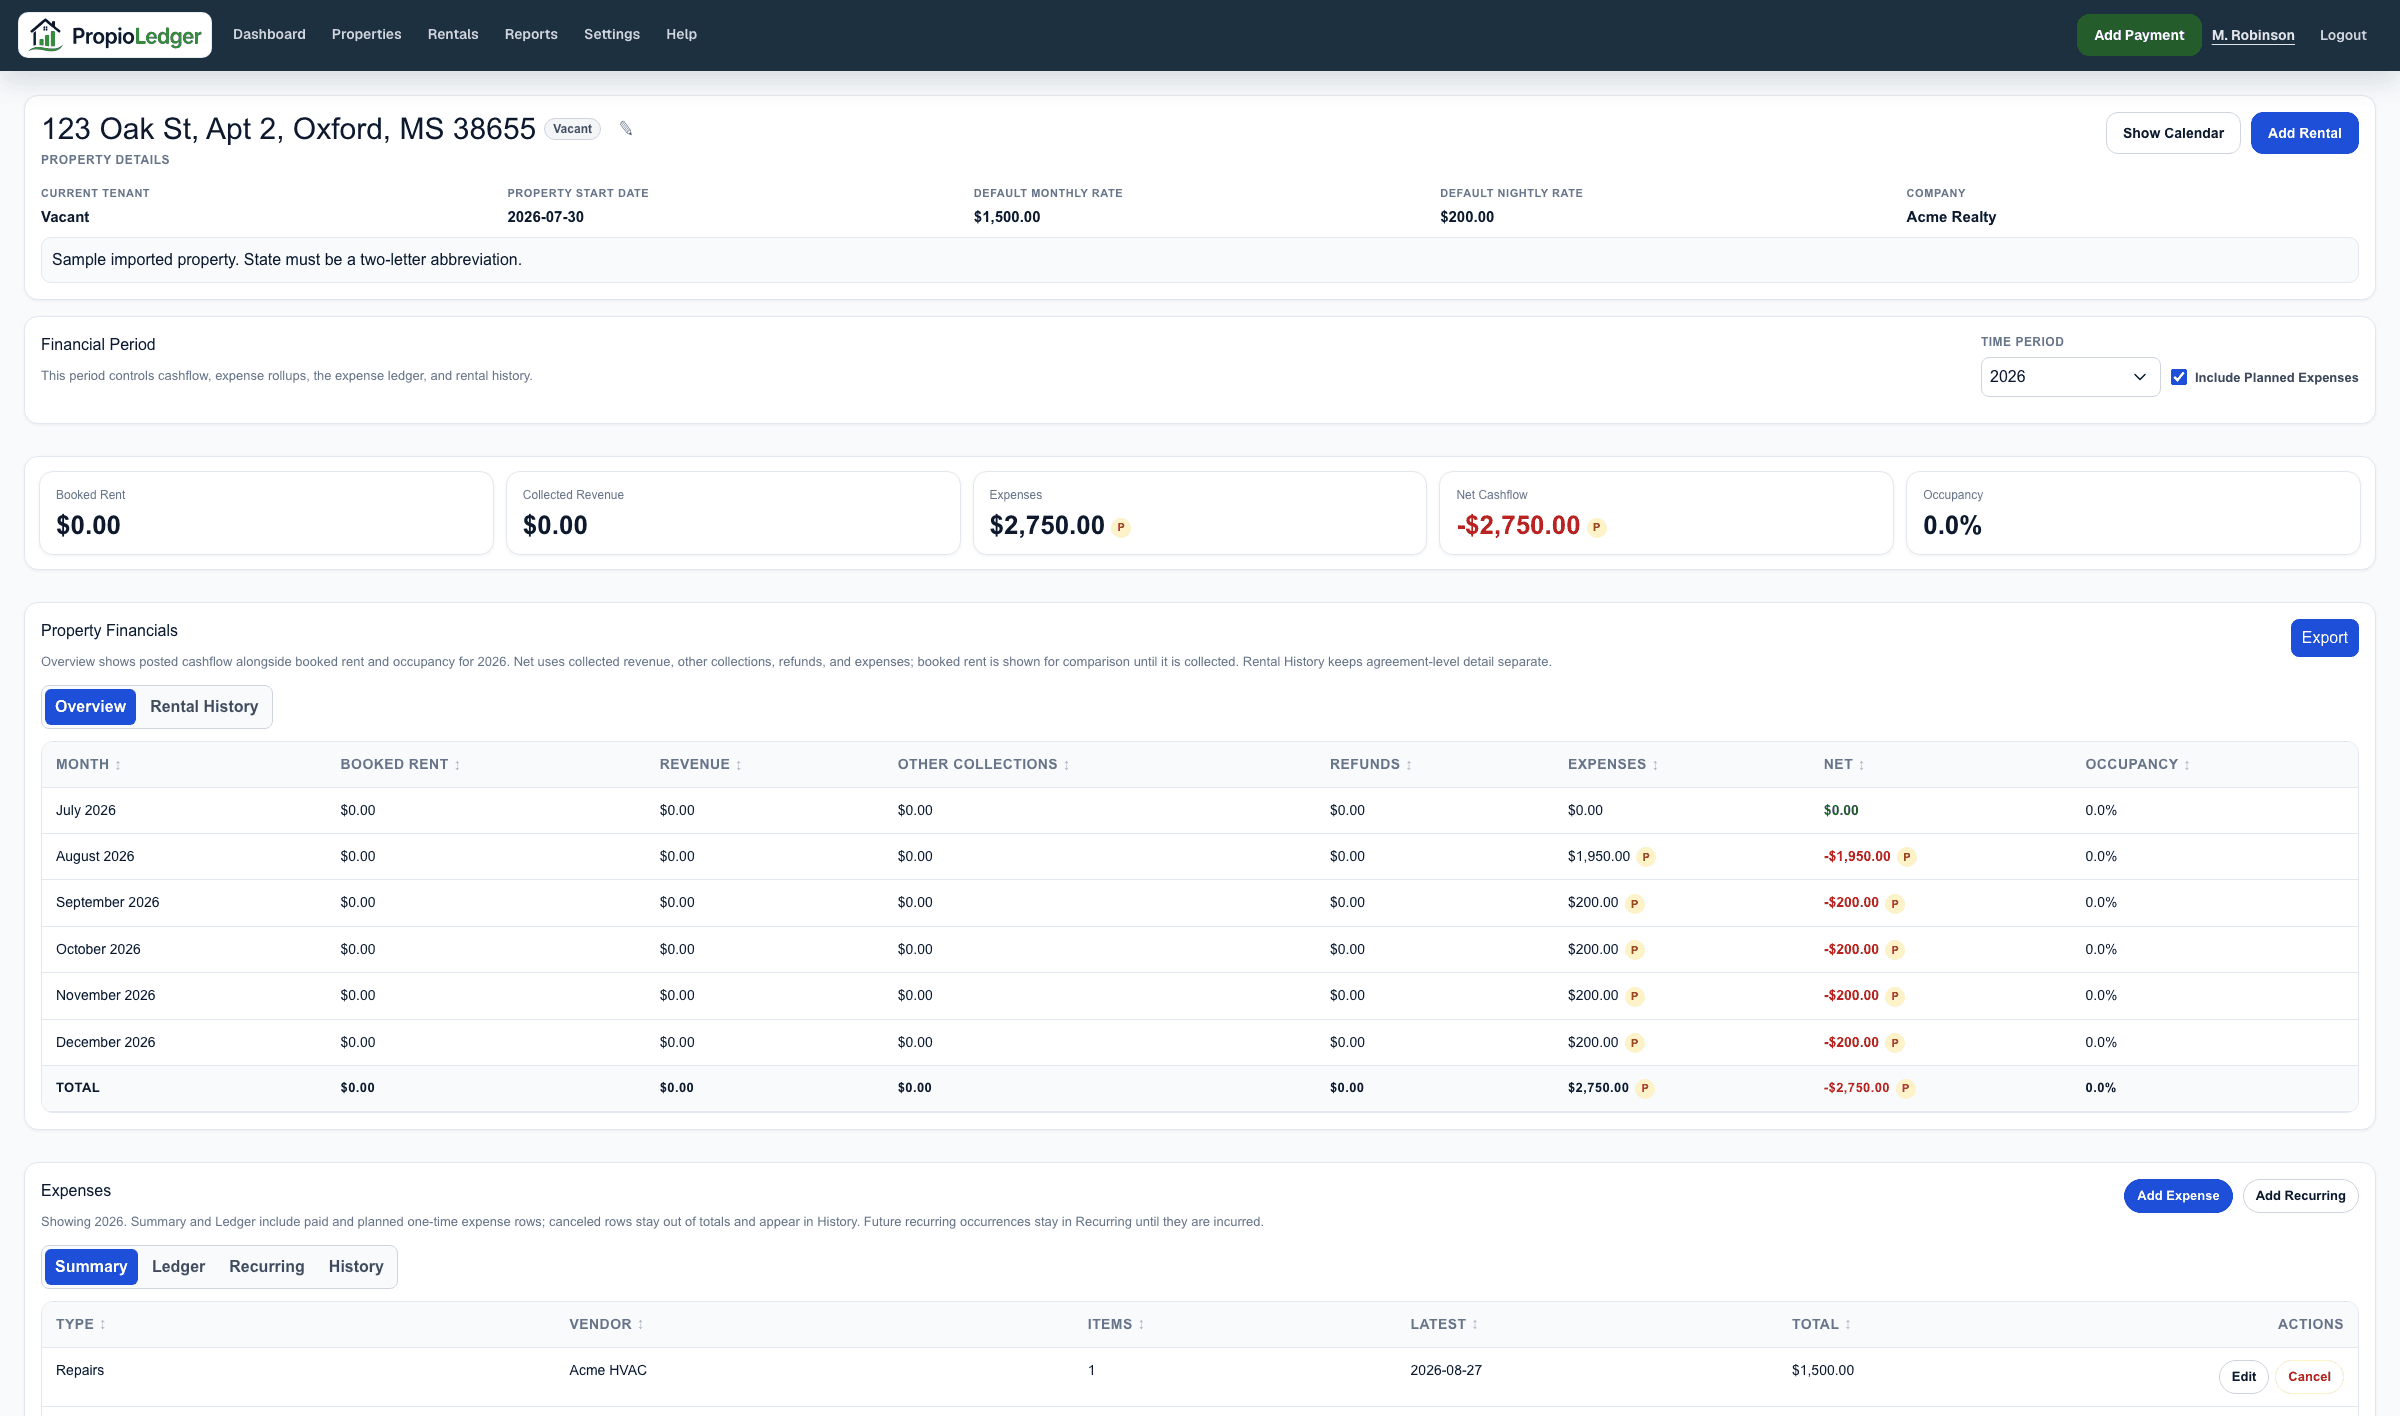Sort by Month column sort icon
The width and height of the screenshot is (2400, 1416).
118,765
